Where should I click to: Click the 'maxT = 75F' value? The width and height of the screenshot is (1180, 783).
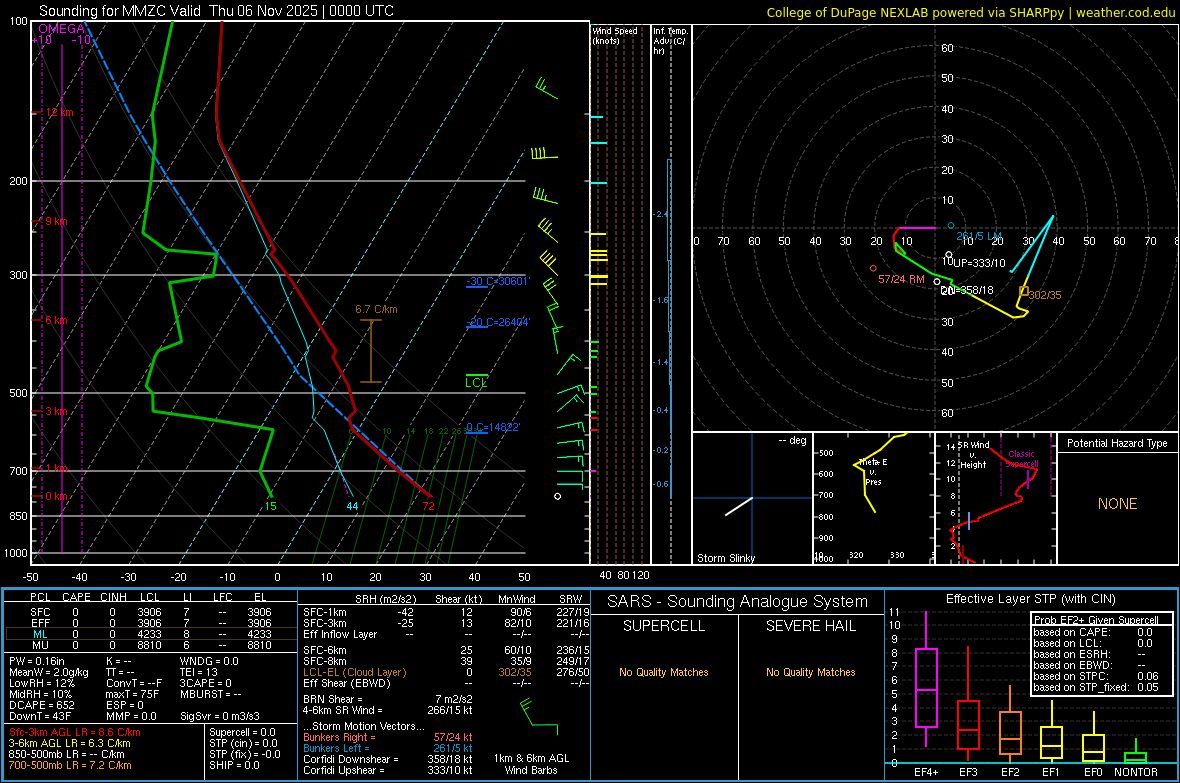132,694
